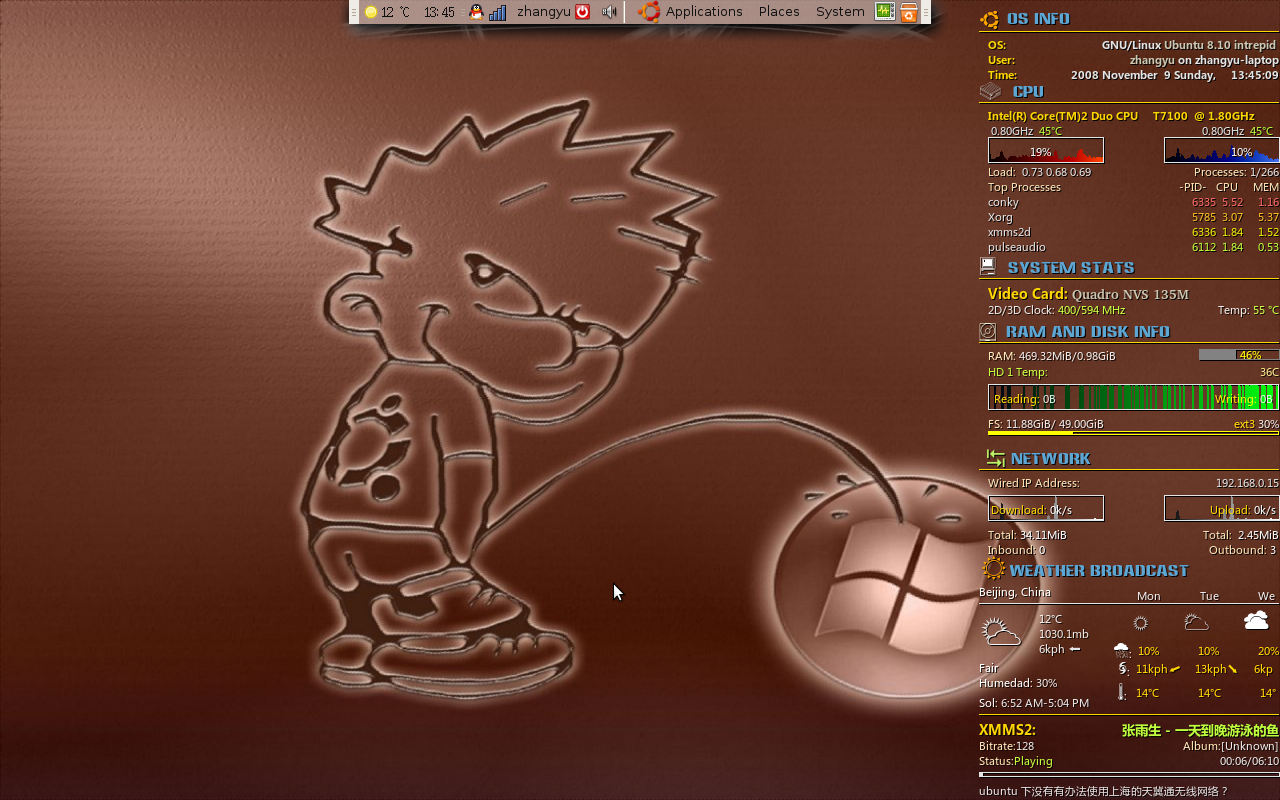This screenshot has width=1280, height=800.
Task: Click the Download speed graph box
Action: [1046, 508]
